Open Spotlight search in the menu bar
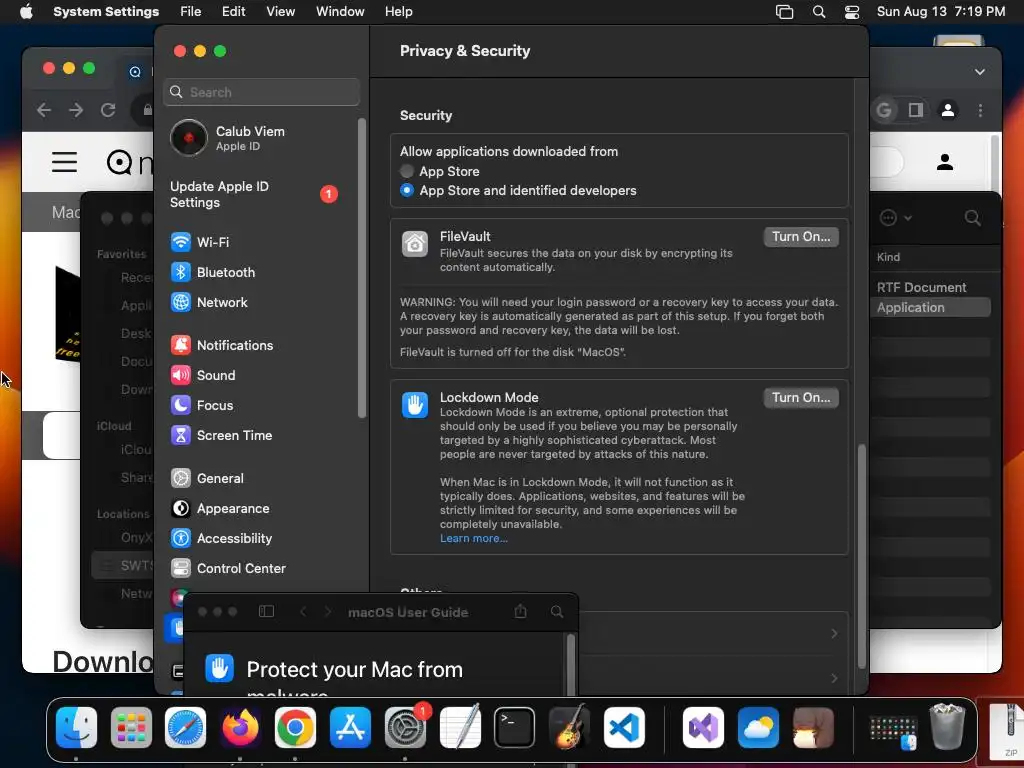1024x768 pixels. coord(819,12)
